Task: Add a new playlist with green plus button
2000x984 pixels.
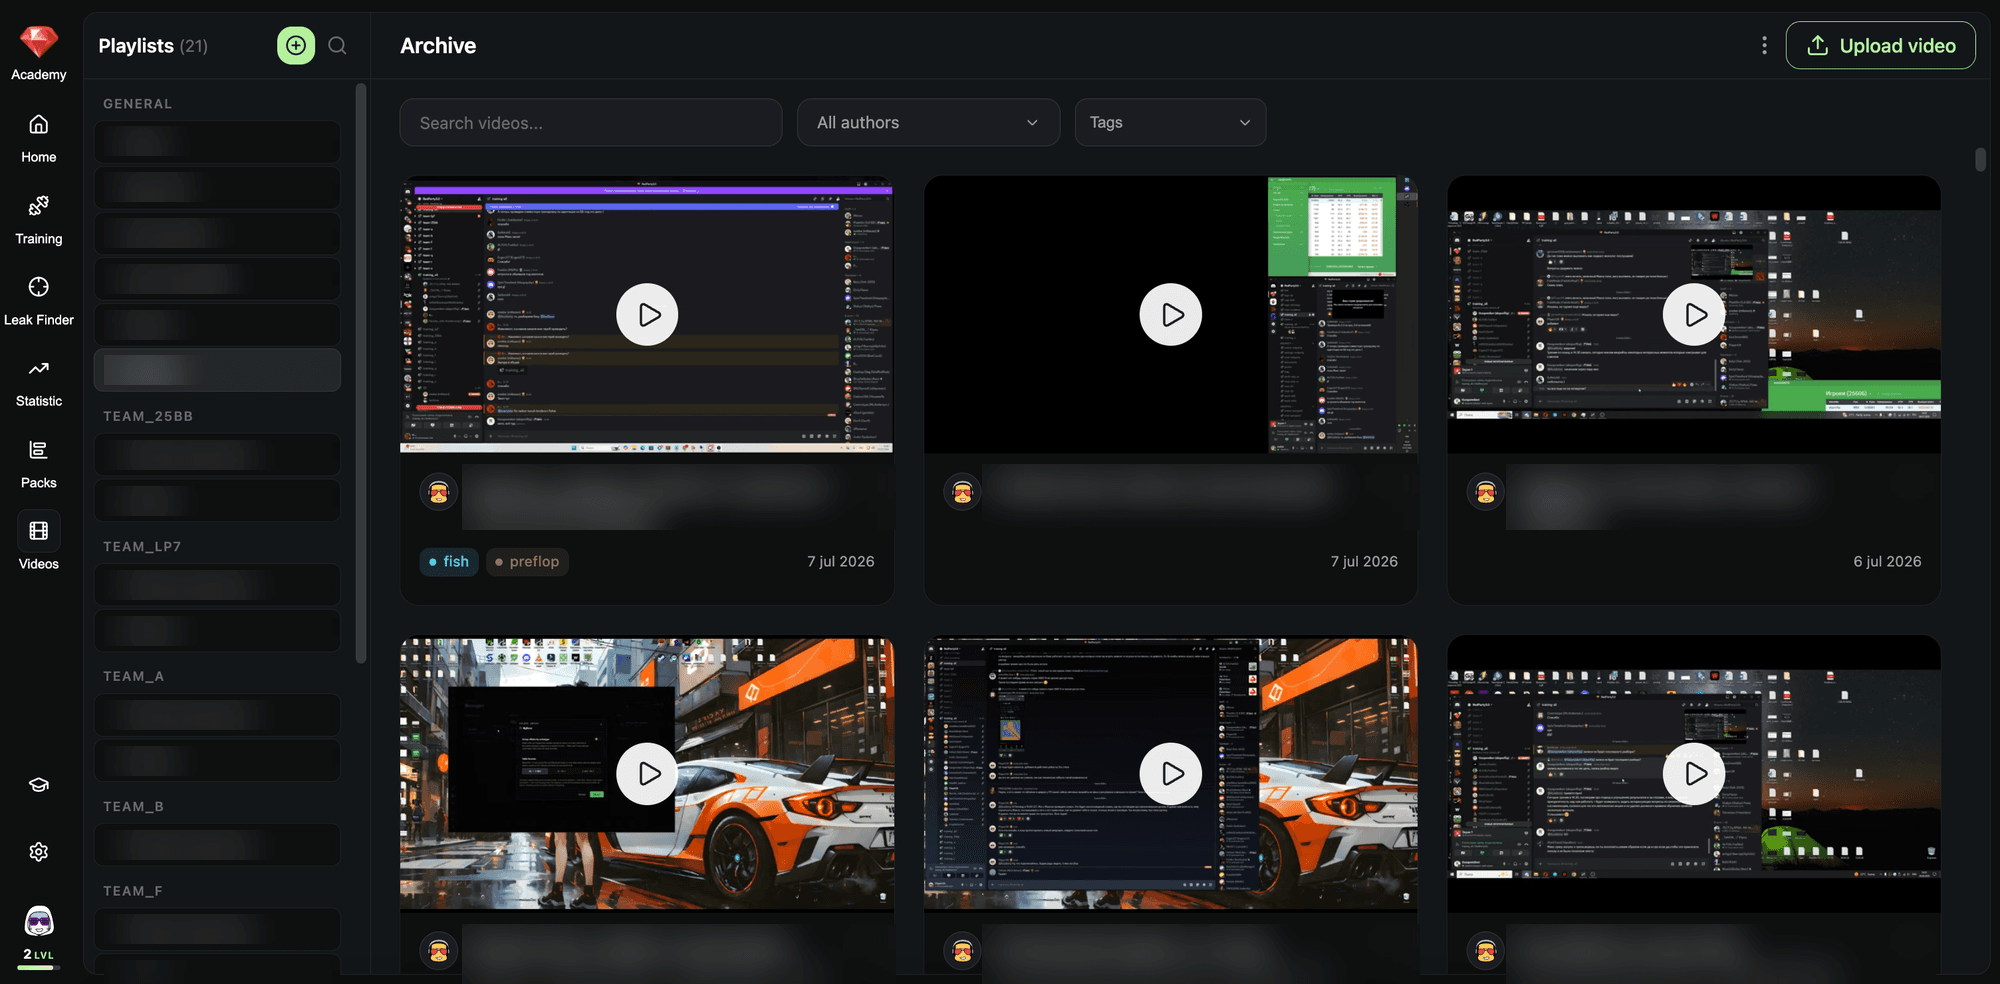Action: [x=296, y=45]
